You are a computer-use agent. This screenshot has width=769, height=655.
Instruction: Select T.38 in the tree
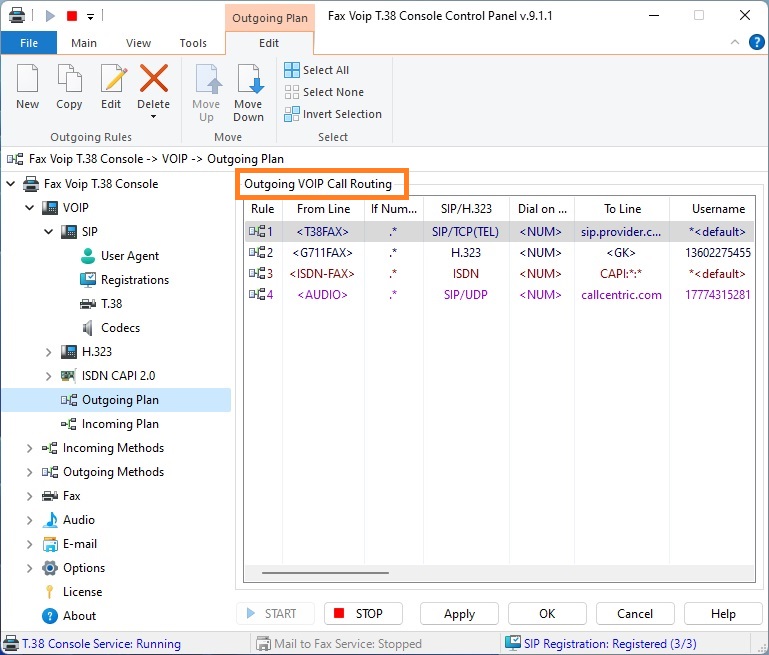click(101, 304)
